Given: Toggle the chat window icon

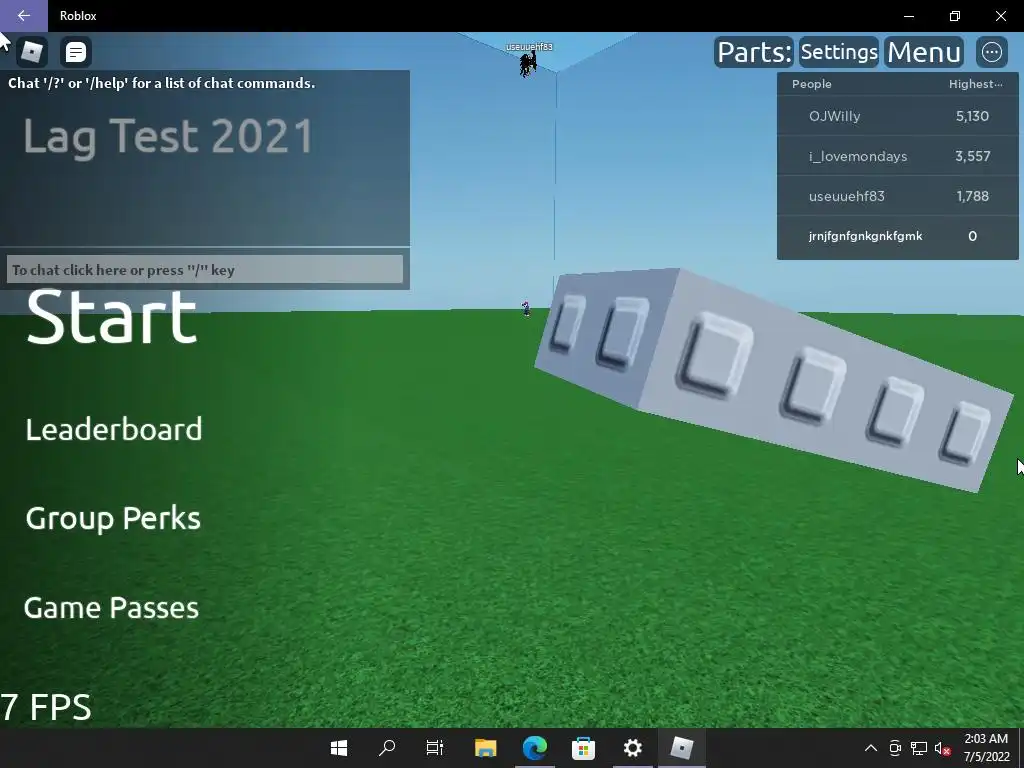Looking at the screenshot, I should click(76, 52).
